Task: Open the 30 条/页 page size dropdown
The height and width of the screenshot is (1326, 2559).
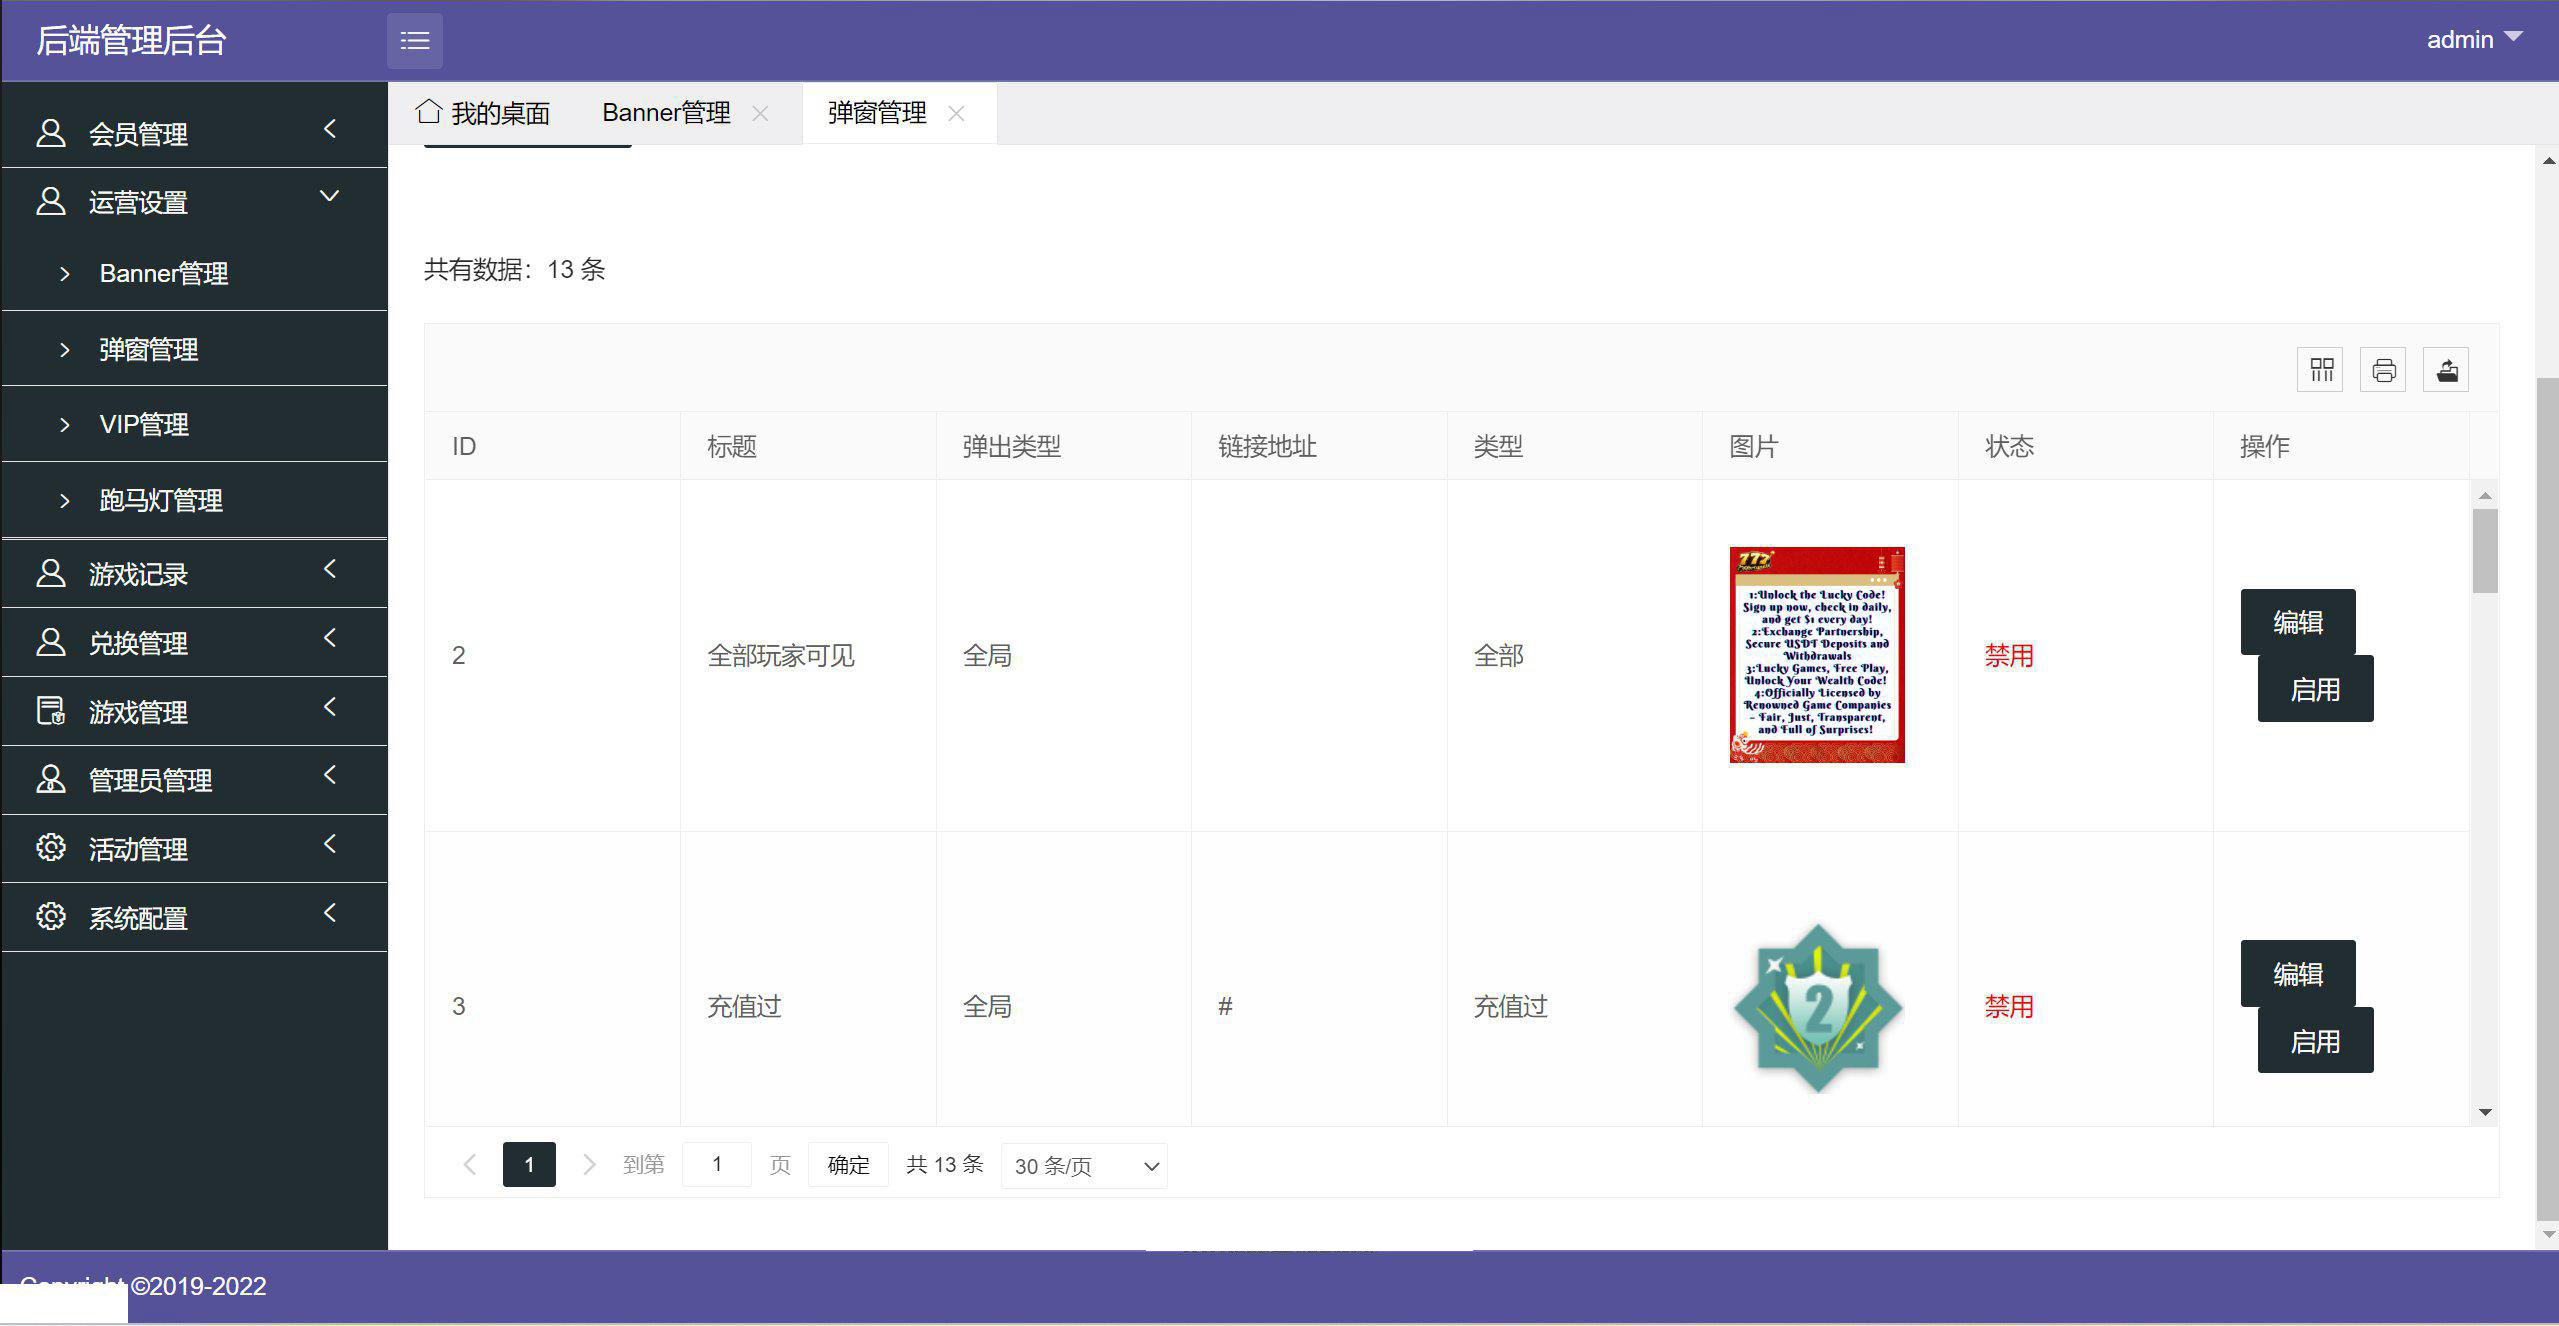Action: [1084, 1166]
